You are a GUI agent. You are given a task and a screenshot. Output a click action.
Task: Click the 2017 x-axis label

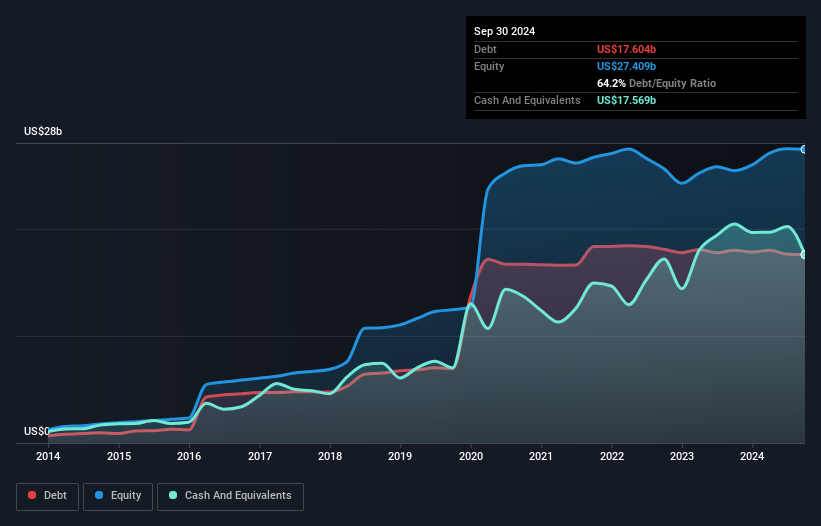click(x=260, y=456)
